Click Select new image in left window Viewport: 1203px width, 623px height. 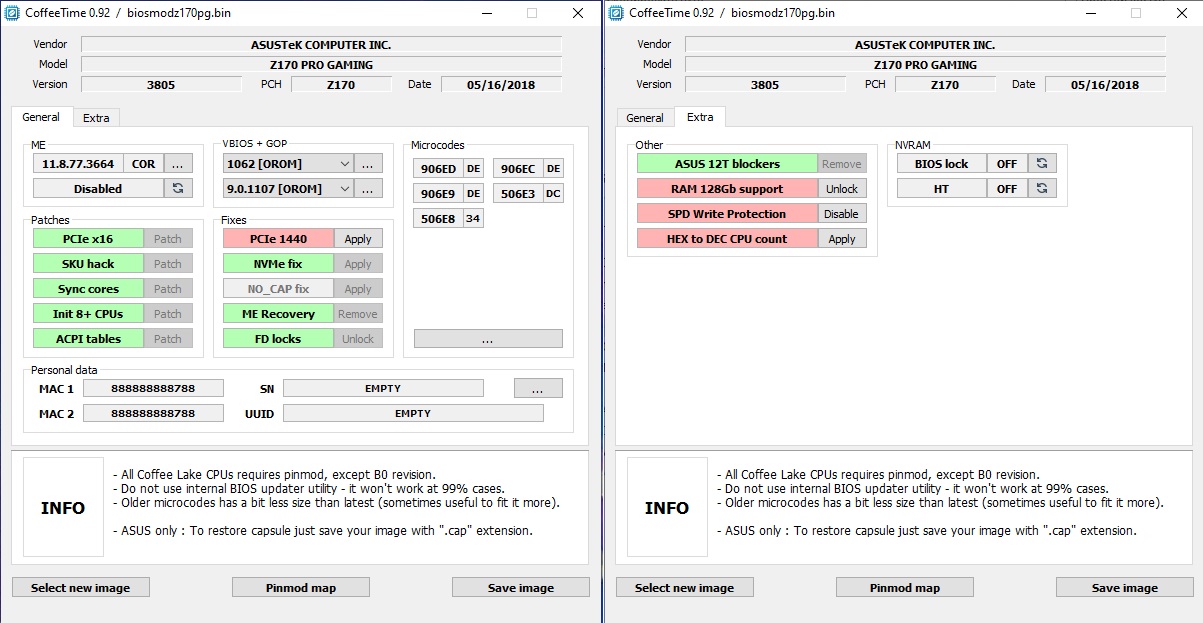(81, 588)
